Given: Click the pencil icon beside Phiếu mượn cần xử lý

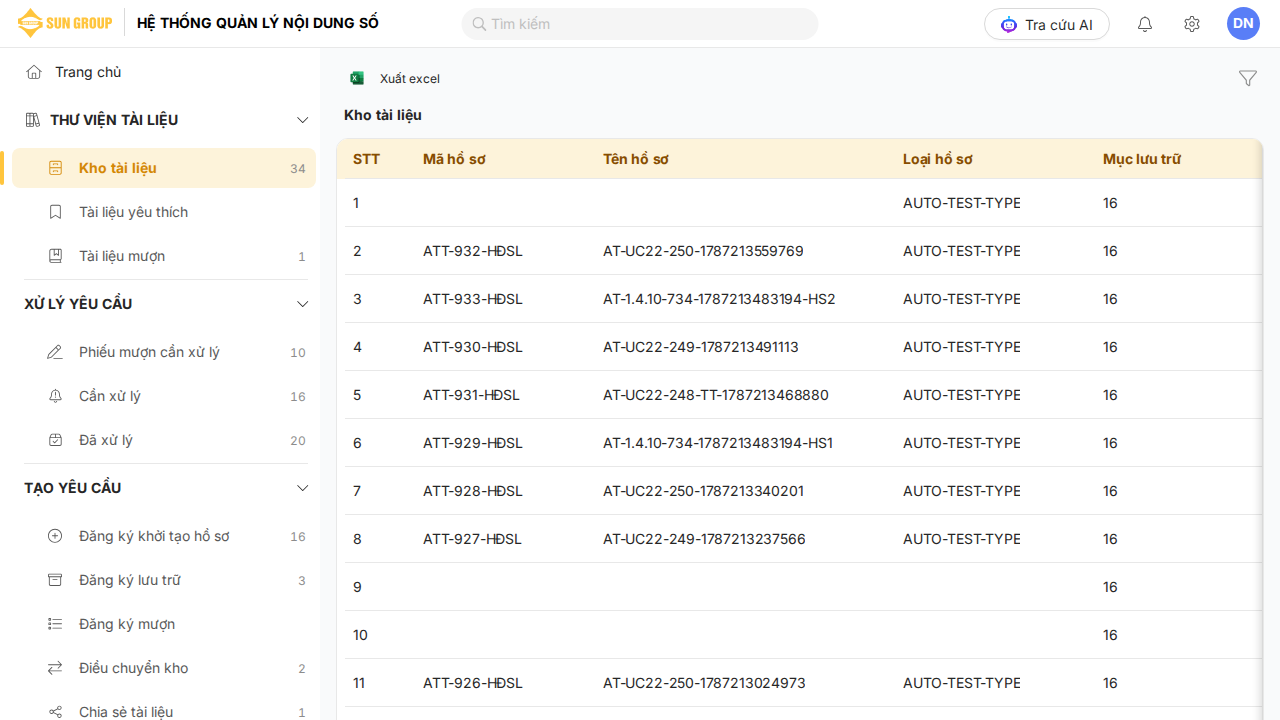Looking at the screenshot, I should click(56, 352).
